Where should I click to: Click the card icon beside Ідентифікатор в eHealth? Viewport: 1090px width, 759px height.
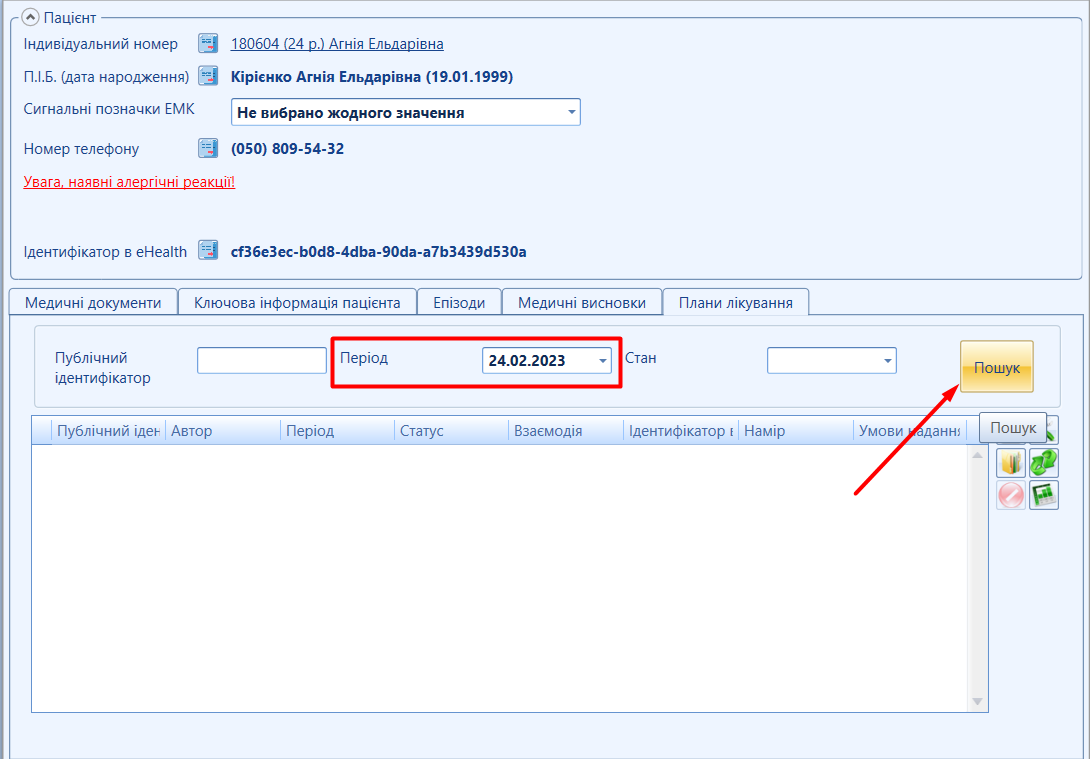[208, 251]
